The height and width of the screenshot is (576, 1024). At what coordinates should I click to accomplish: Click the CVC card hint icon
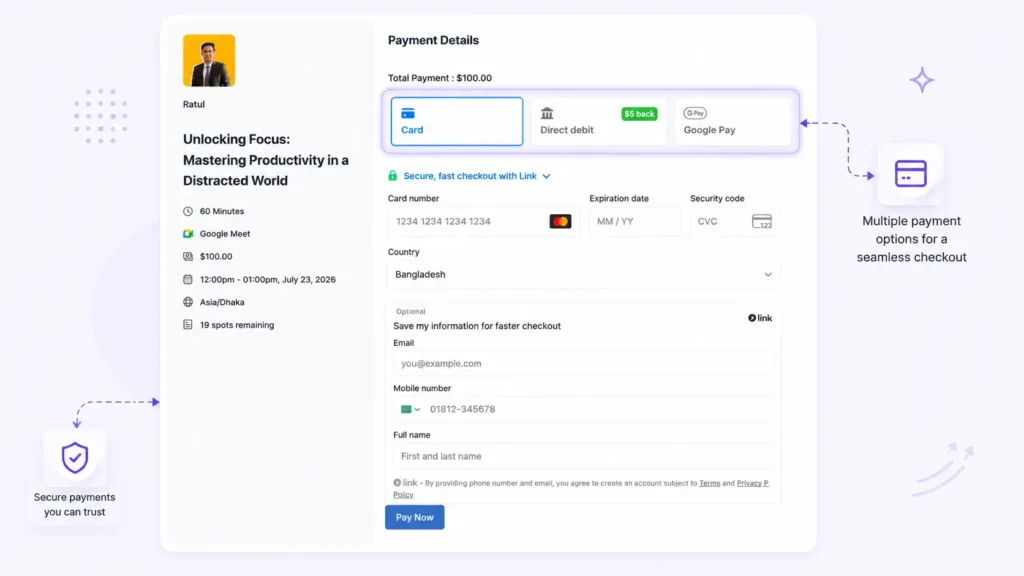(x=761, y=221)
